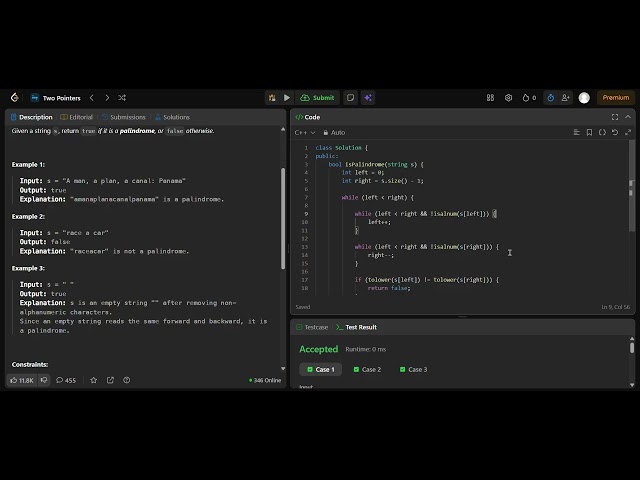Screen dimensions: 640x480
Task: Click the Accepted status text
Action: pos(318,349)
